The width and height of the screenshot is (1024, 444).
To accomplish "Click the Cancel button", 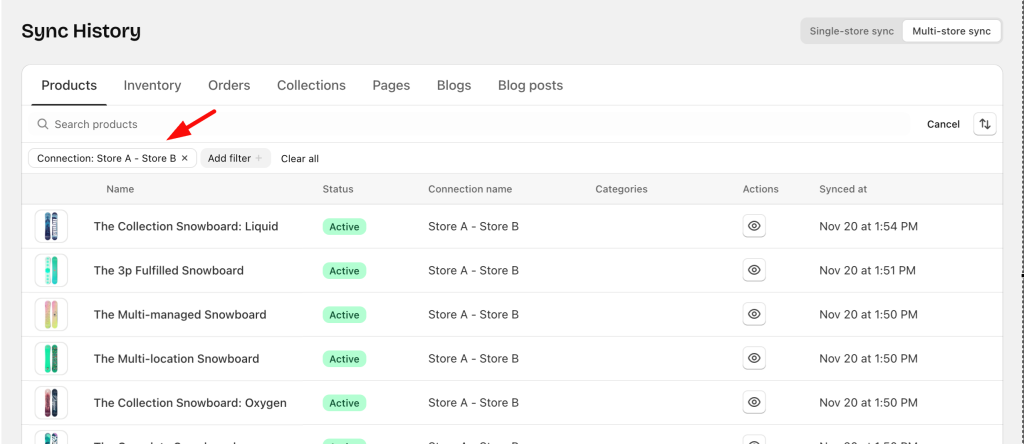I will tap(943, 124).
